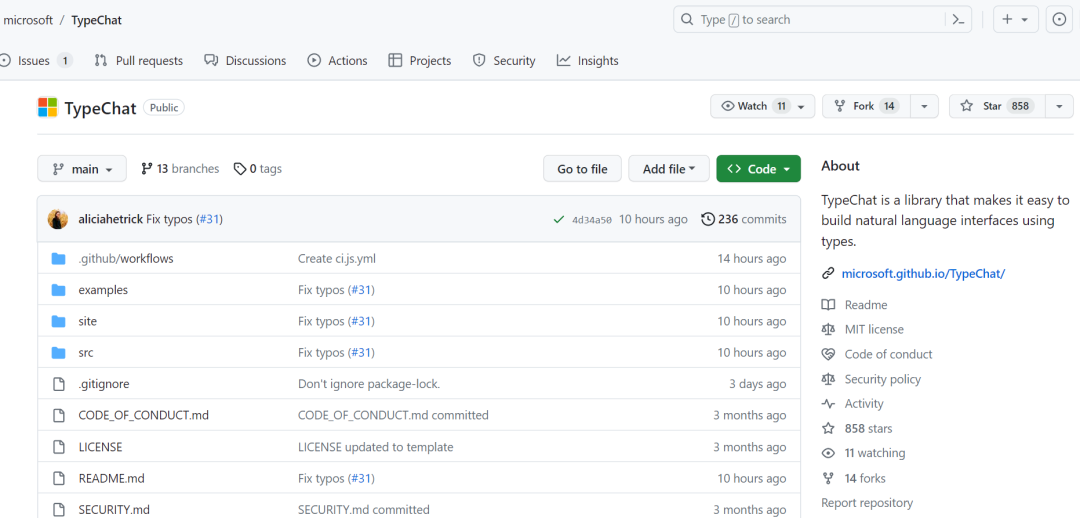Viewport: 1080px width, 518px height.
Task: Click the Go to file button
Action: point(583,169)
